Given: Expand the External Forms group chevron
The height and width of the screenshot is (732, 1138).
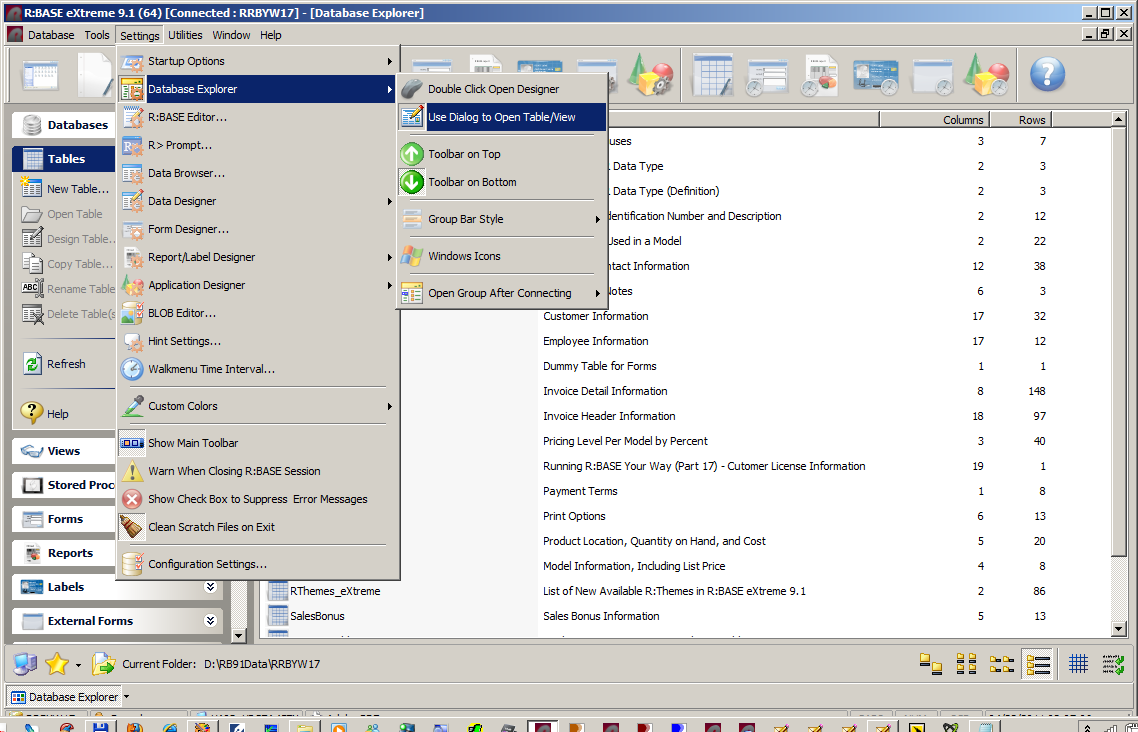Looking at the screenshot, I should tap(210, 621).
